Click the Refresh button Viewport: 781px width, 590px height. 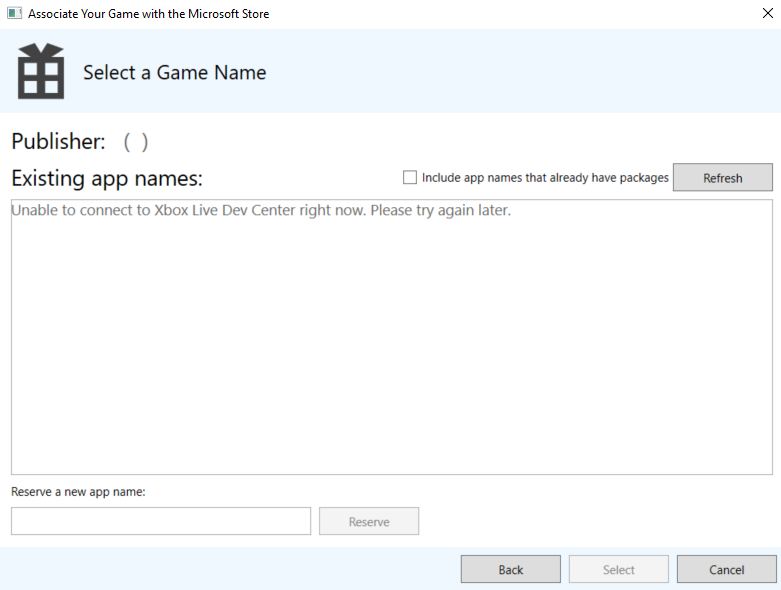pos(722,178)
